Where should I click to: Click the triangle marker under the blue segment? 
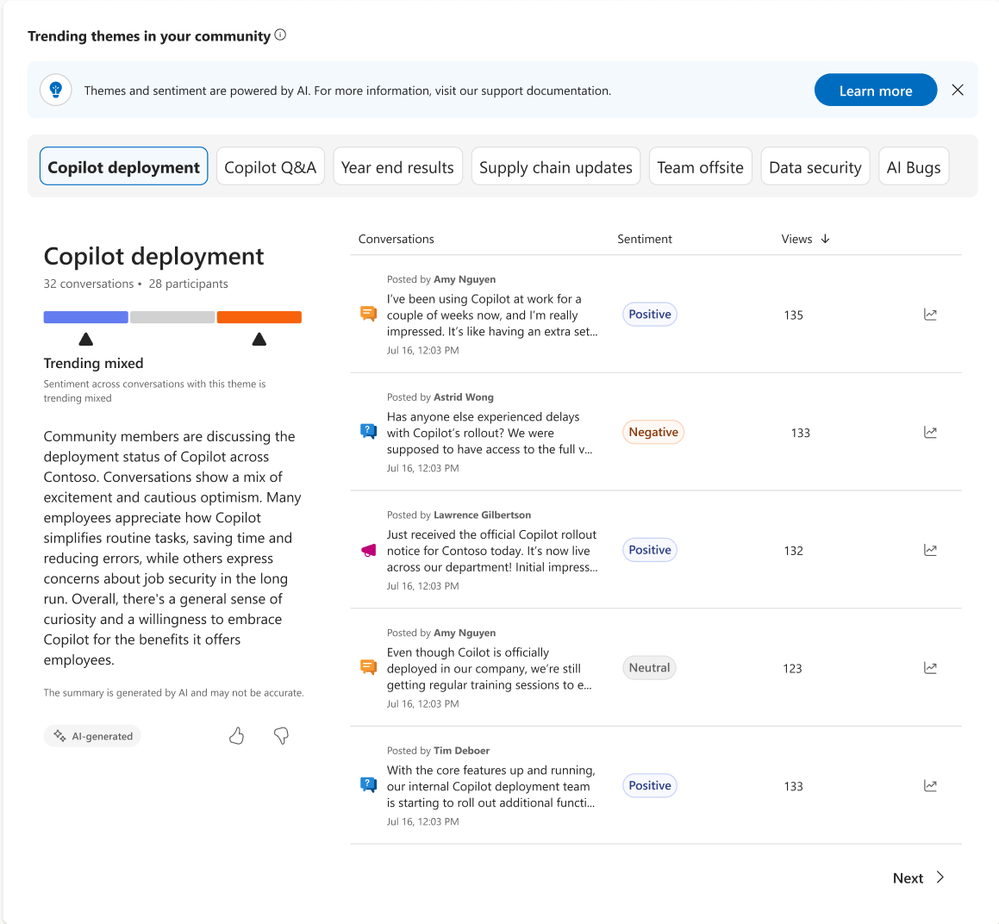pos(86,339)
